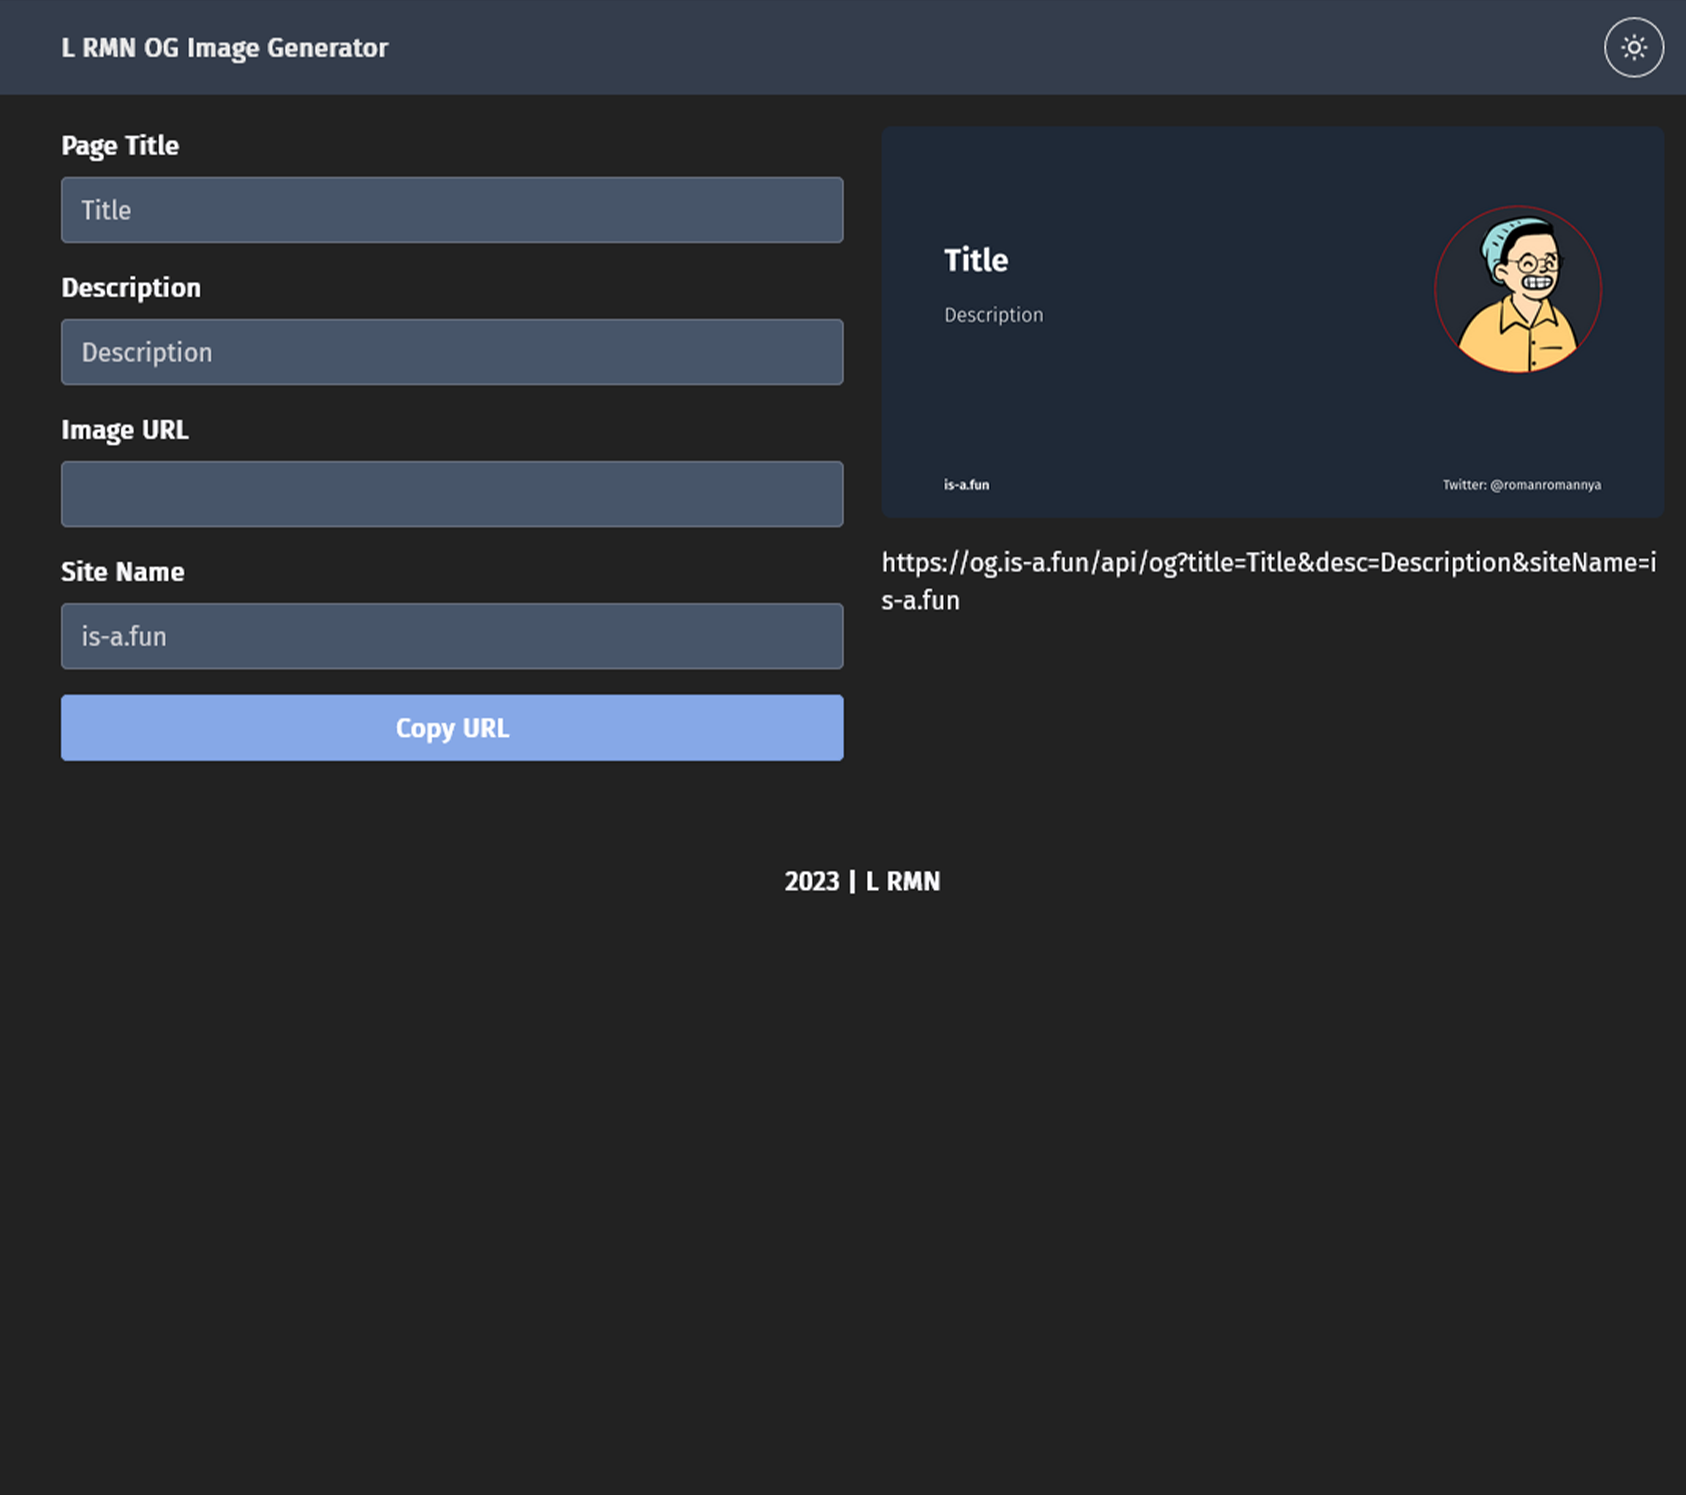Click the Description label above the field
1686x1495 pixels.
point(131,288)
